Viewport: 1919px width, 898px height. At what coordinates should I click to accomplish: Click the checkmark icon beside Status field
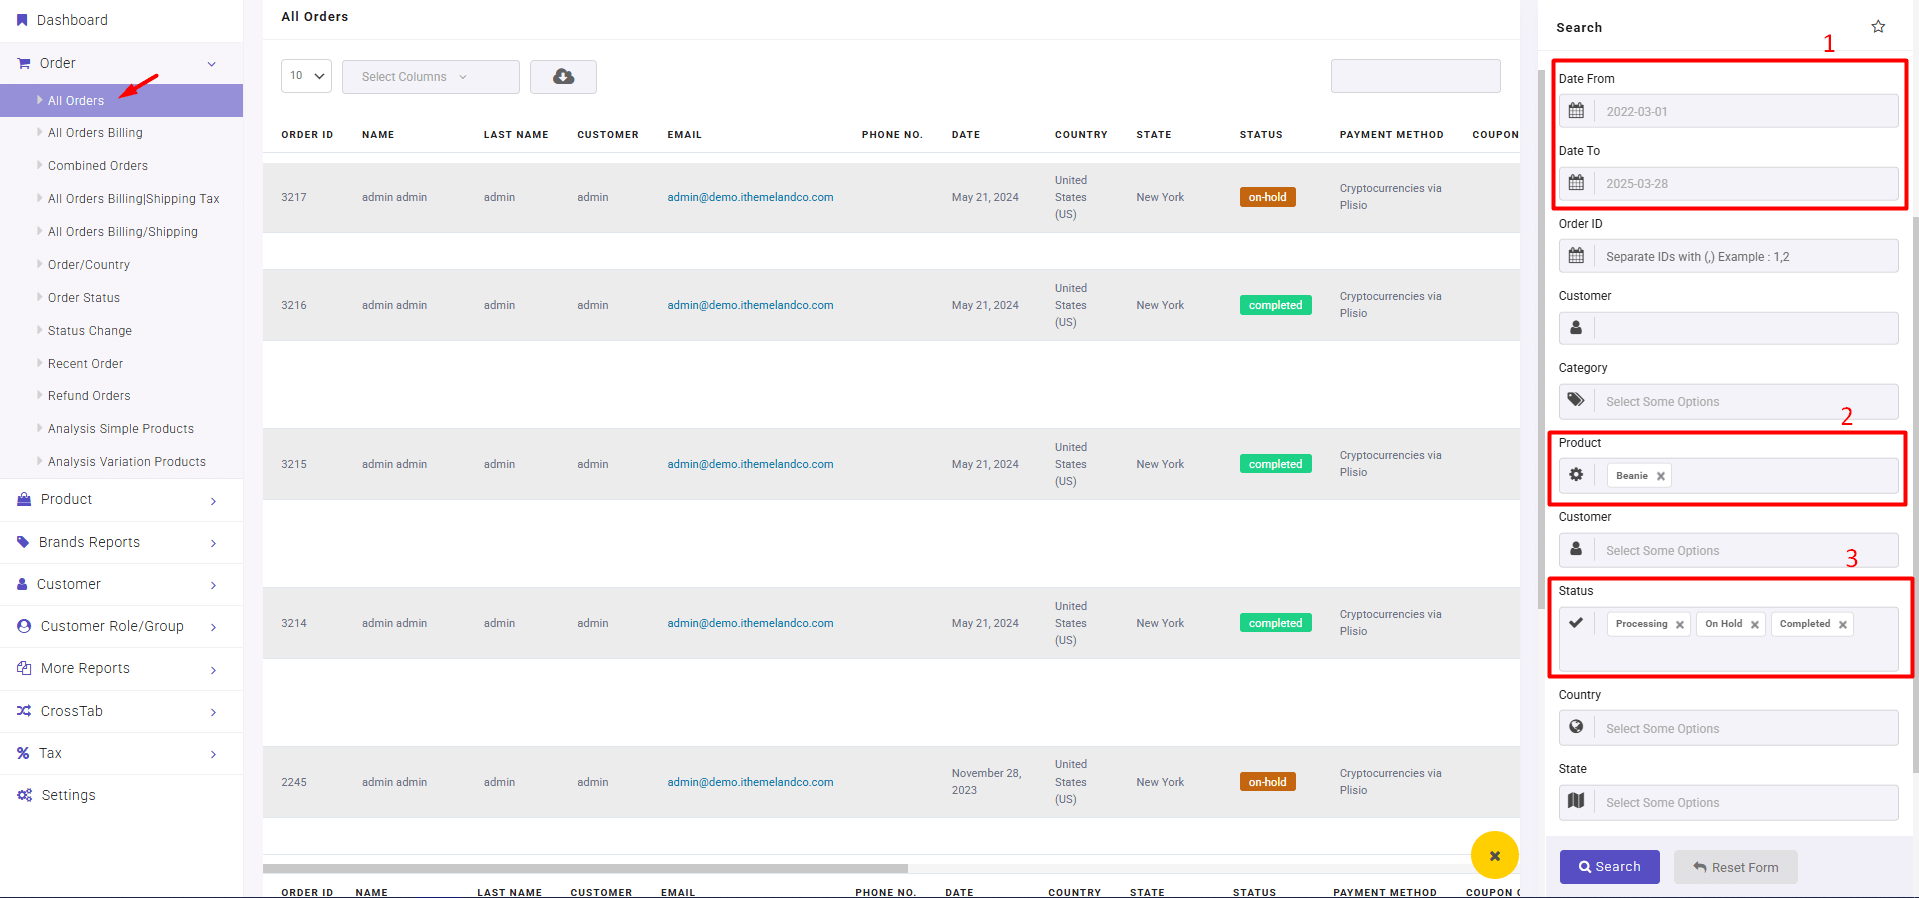click(1576, 623)
